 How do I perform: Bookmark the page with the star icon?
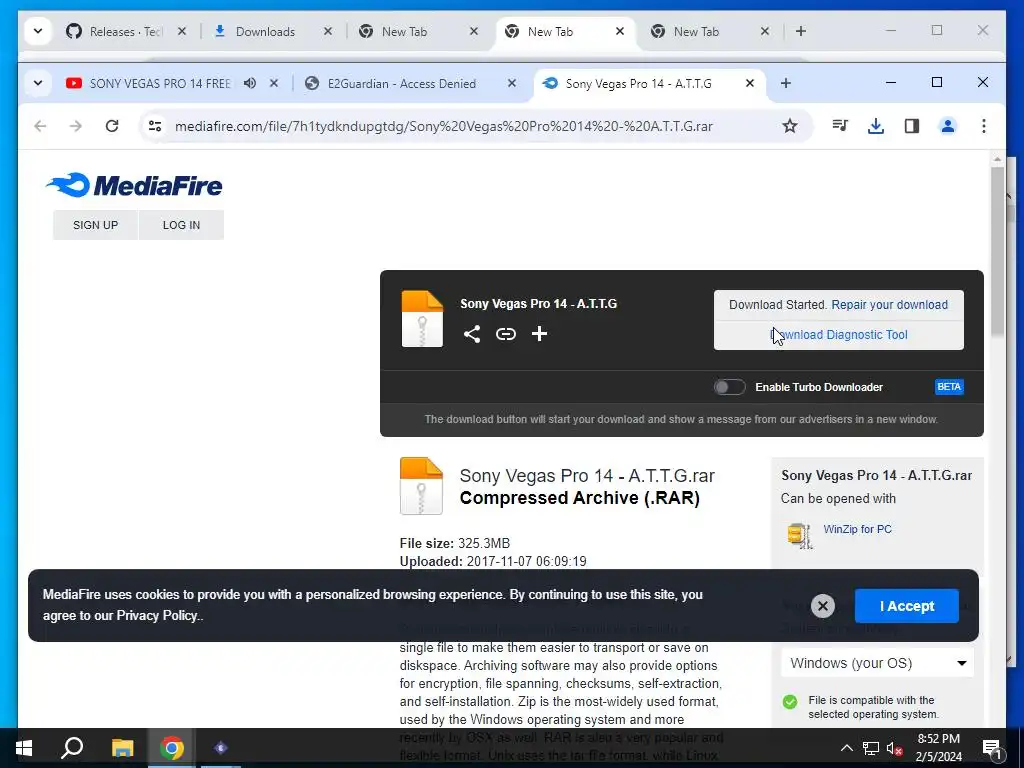pyautogui.click(x=790, y=126)
